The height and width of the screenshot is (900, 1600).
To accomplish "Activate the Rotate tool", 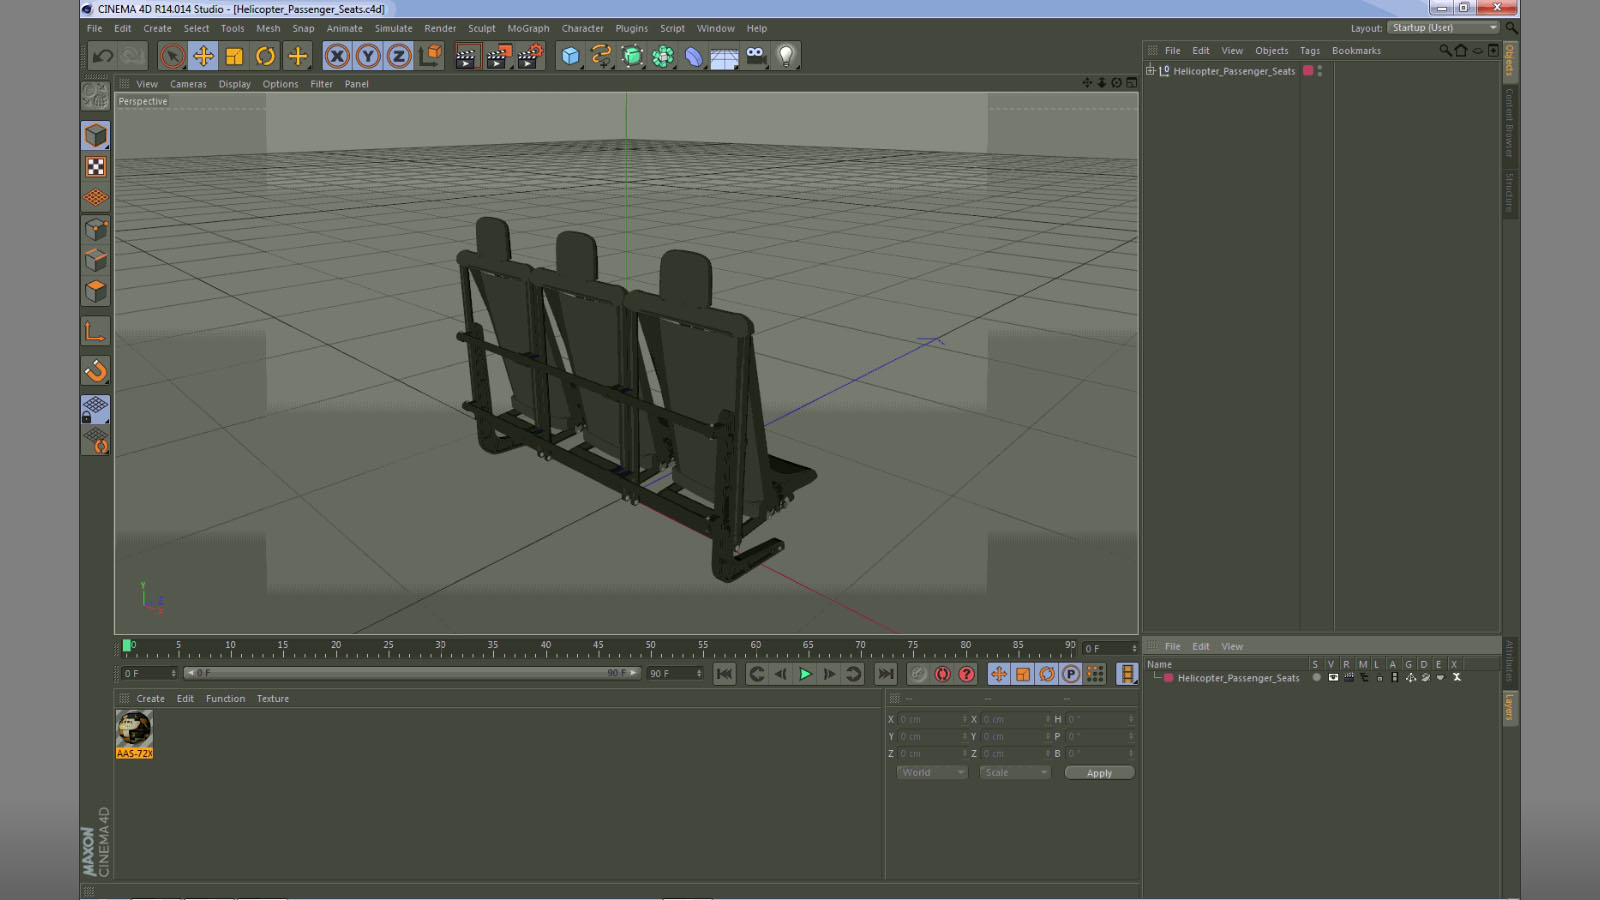I will pyautogui.click(x=265, y=56).
